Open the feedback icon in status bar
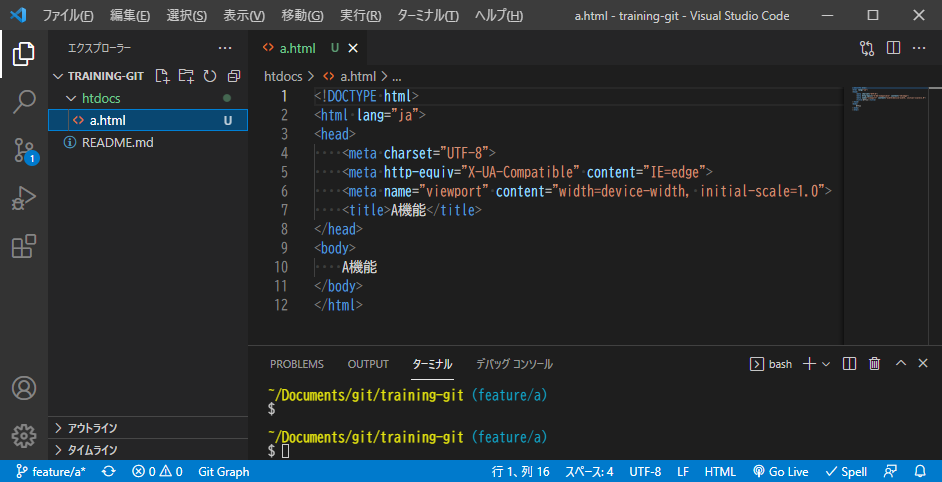 click(x=890, y=472)
